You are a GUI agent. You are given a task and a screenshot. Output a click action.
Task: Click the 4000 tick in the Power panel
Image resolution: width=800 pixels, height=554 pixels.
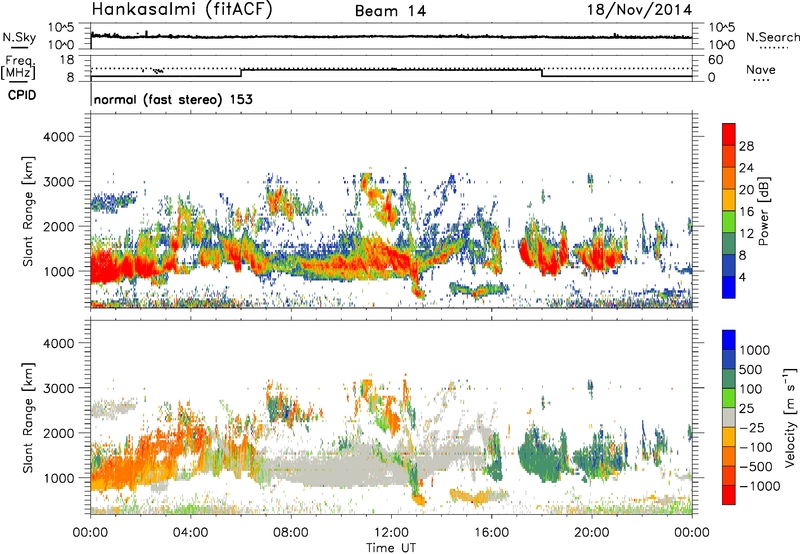tap(58, 137)
